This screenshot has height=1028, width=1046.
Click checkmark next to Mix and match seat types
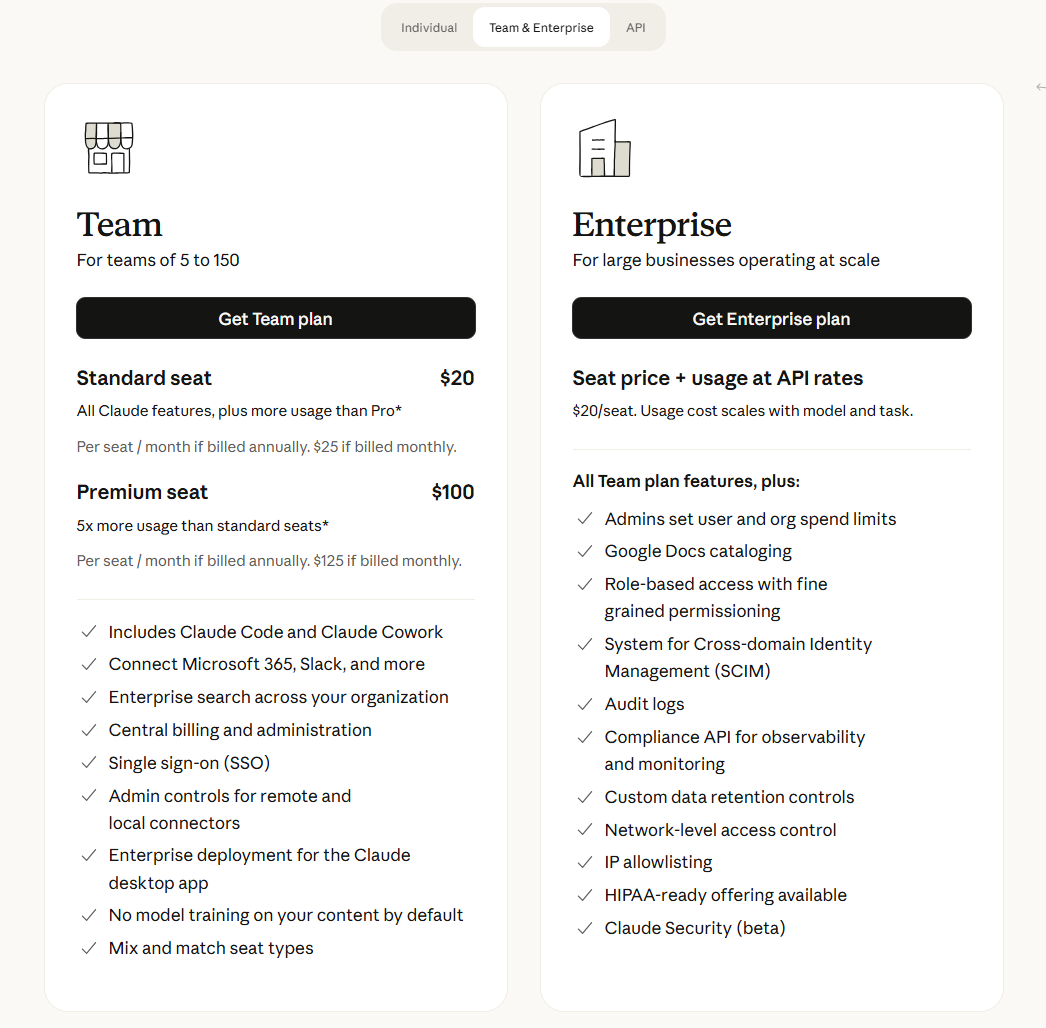click(89, 948)
